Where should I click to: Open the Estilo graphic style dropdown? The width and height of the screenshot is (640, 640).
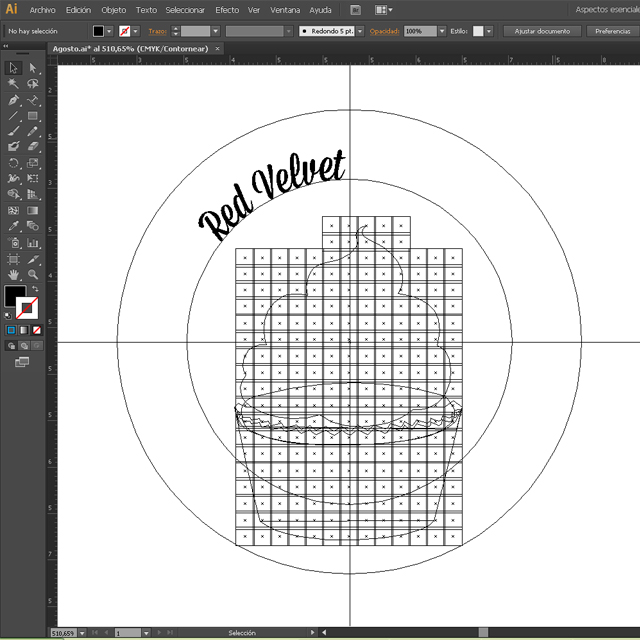click(x=489, y=31)
